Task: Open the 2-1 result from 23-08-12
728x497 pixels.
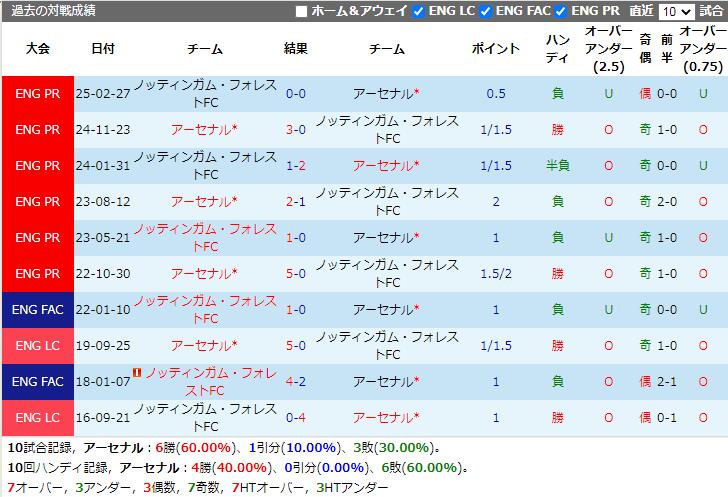Action: (x=296, y=202)
